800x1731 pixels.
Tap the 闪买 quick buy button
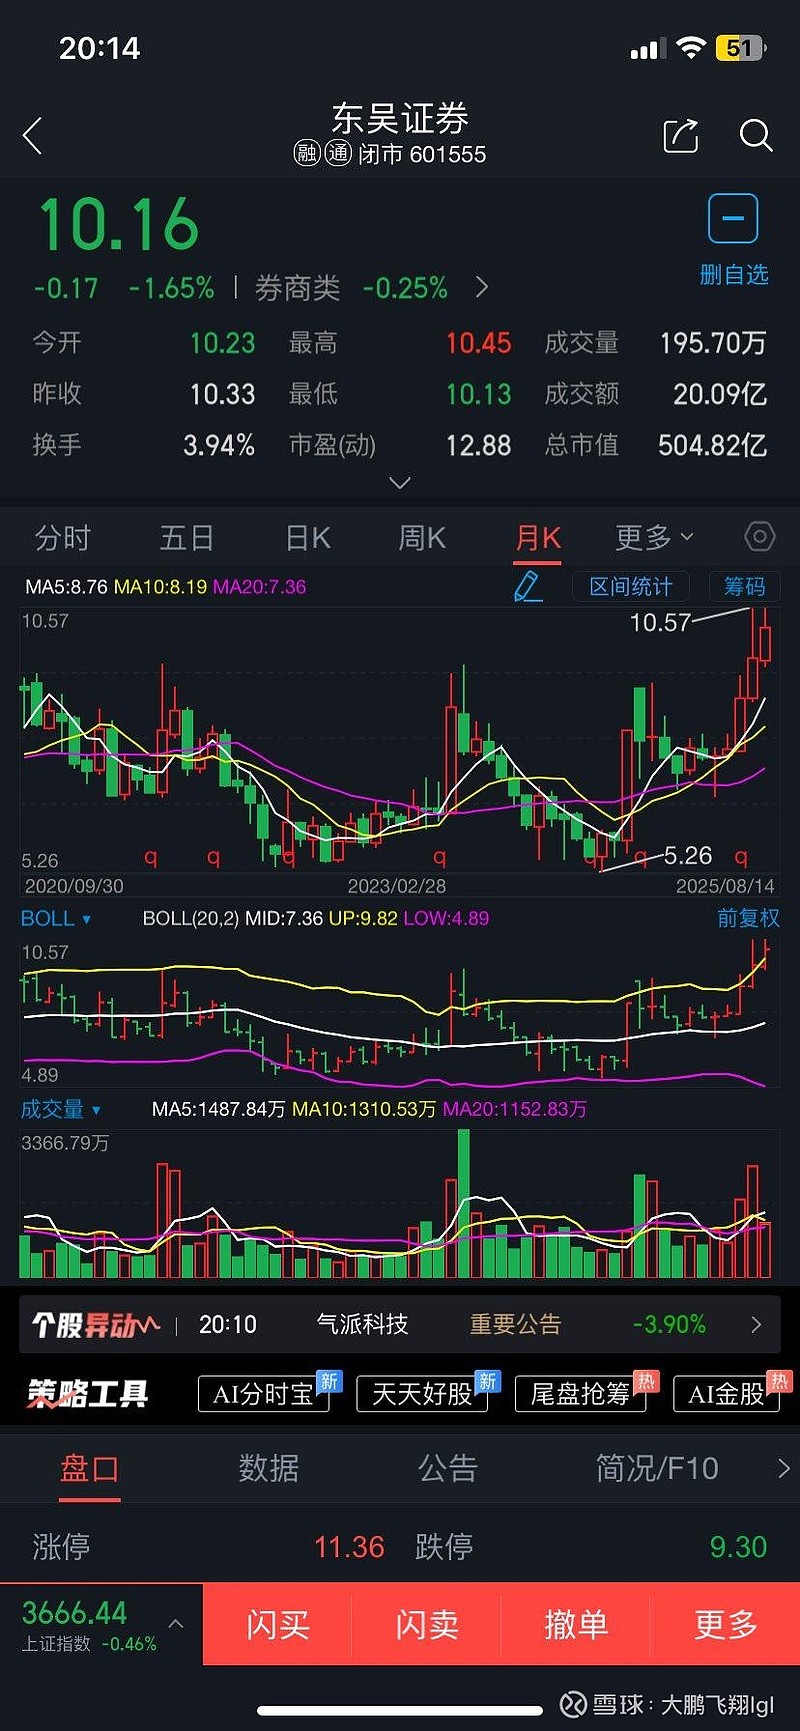(x=278, y=1624)
